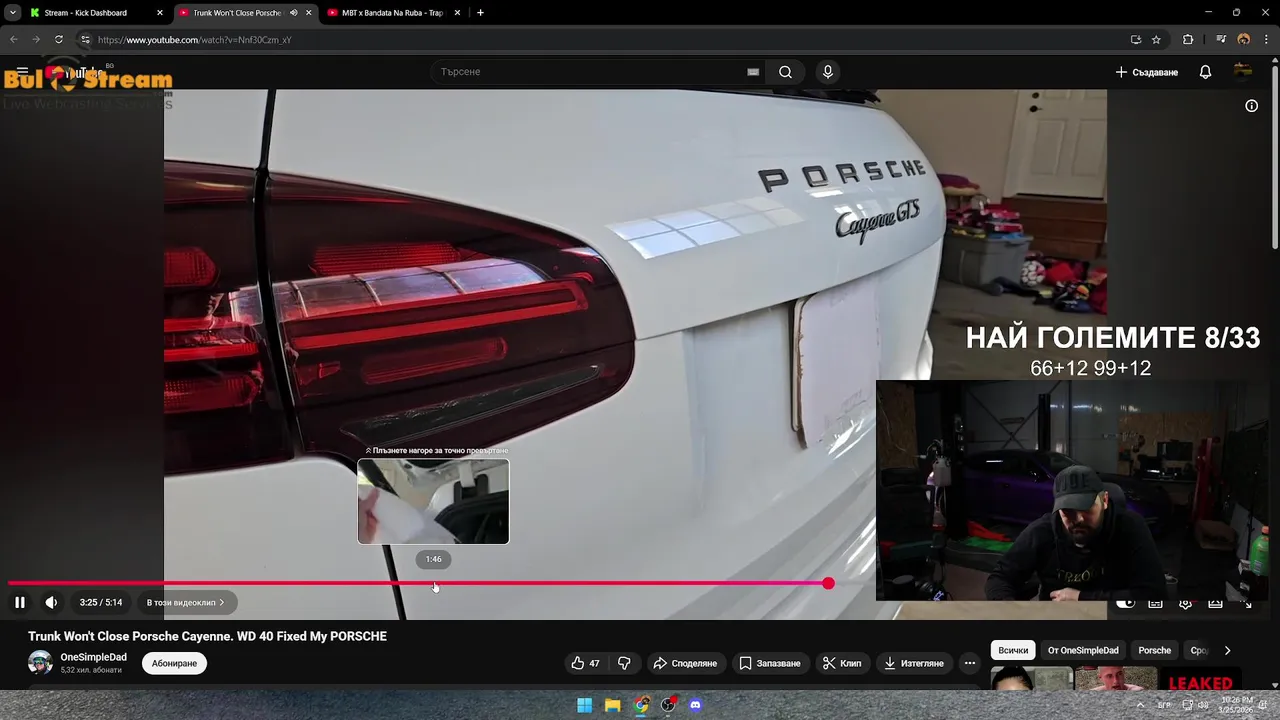Open Chrome profile avatar
1280x720 pixels.
click(1243, 40)
